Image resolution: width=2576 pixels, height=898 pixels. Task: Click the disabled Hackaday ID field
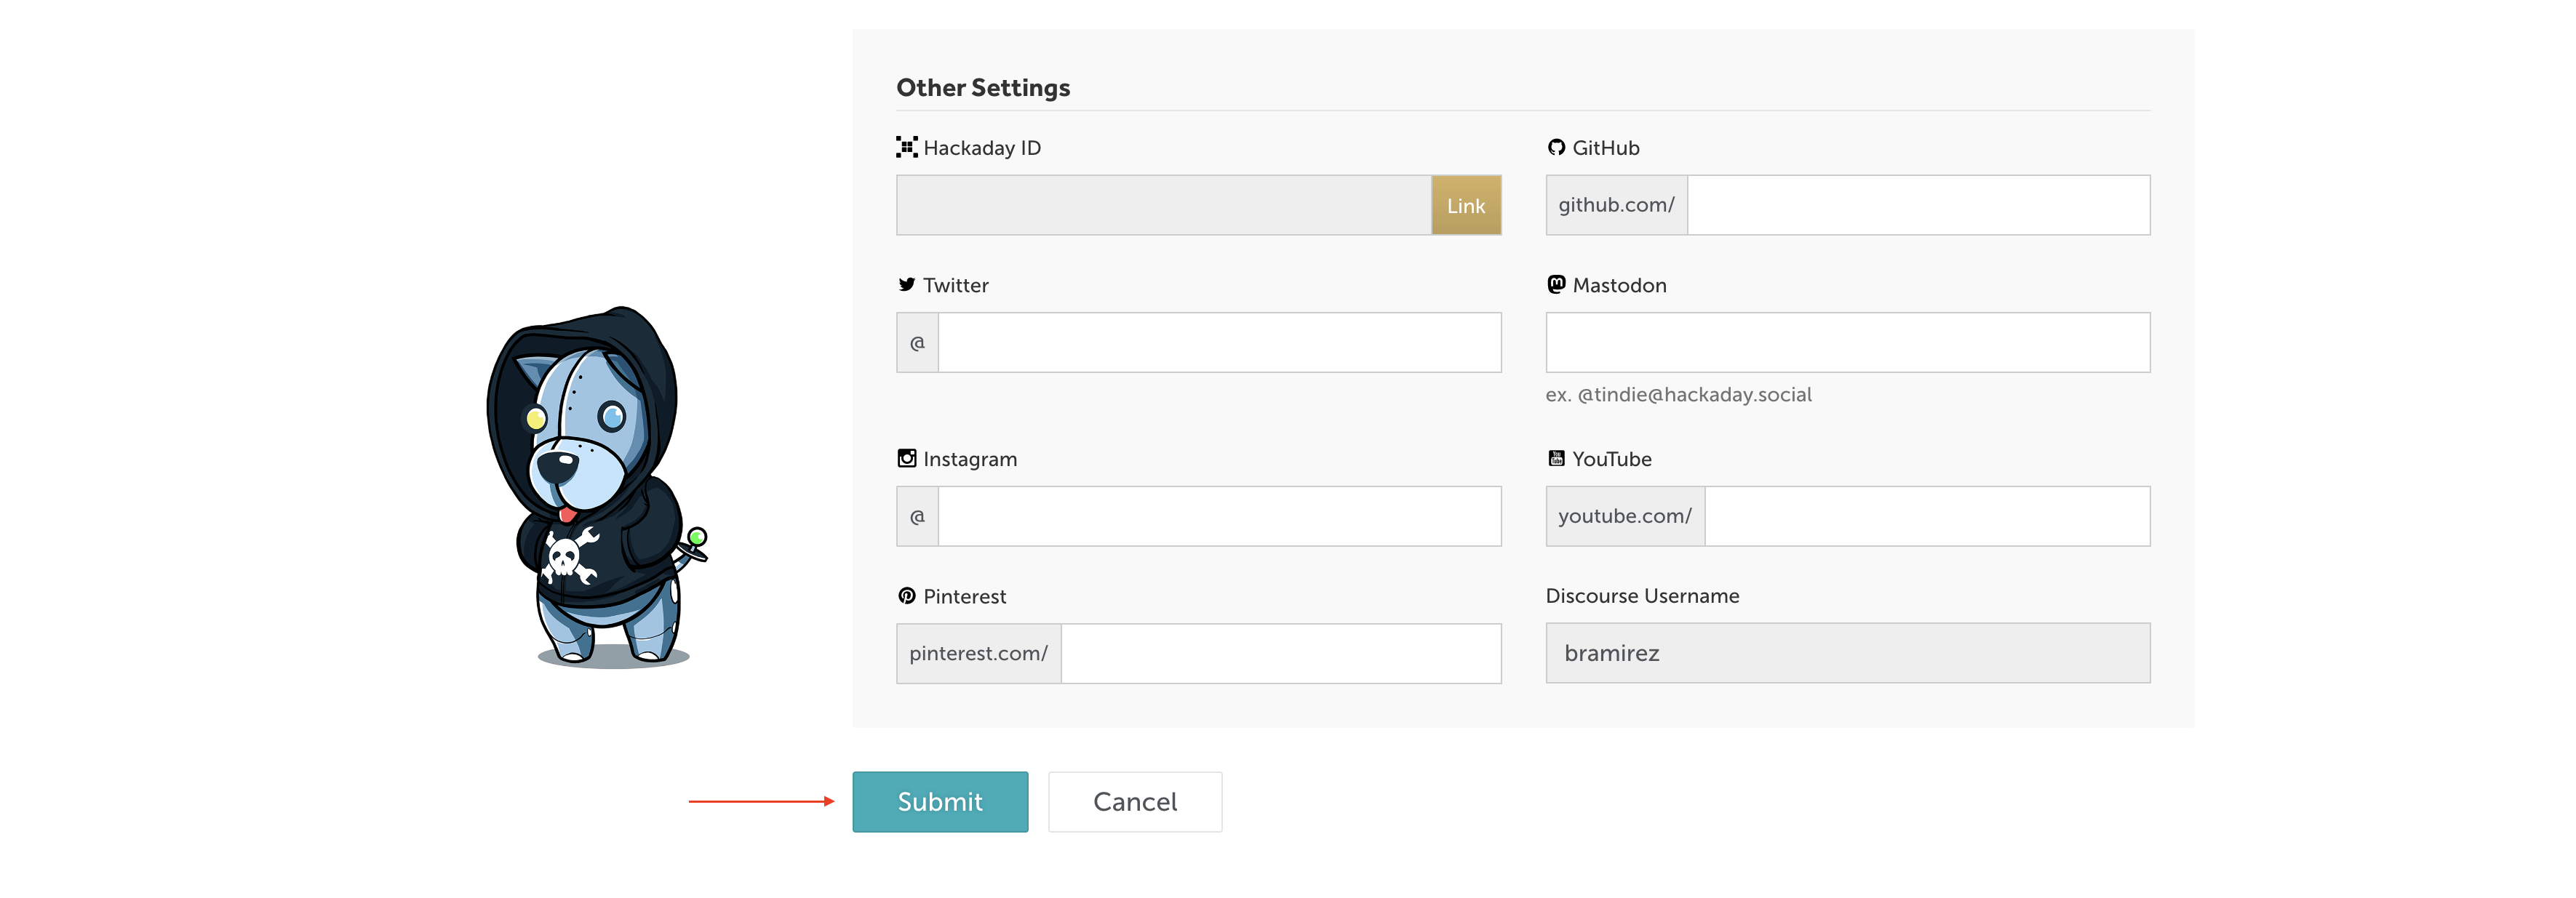(x=1163, y=205)
